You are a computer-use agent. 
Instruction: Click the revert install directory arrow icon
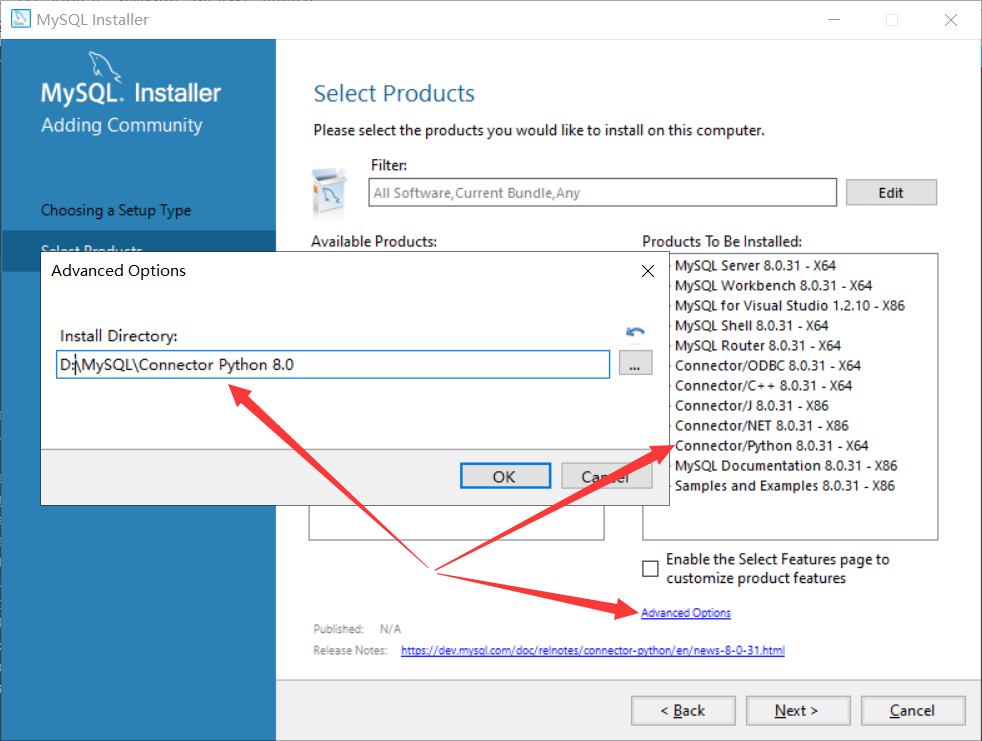(x=635, y=332)
